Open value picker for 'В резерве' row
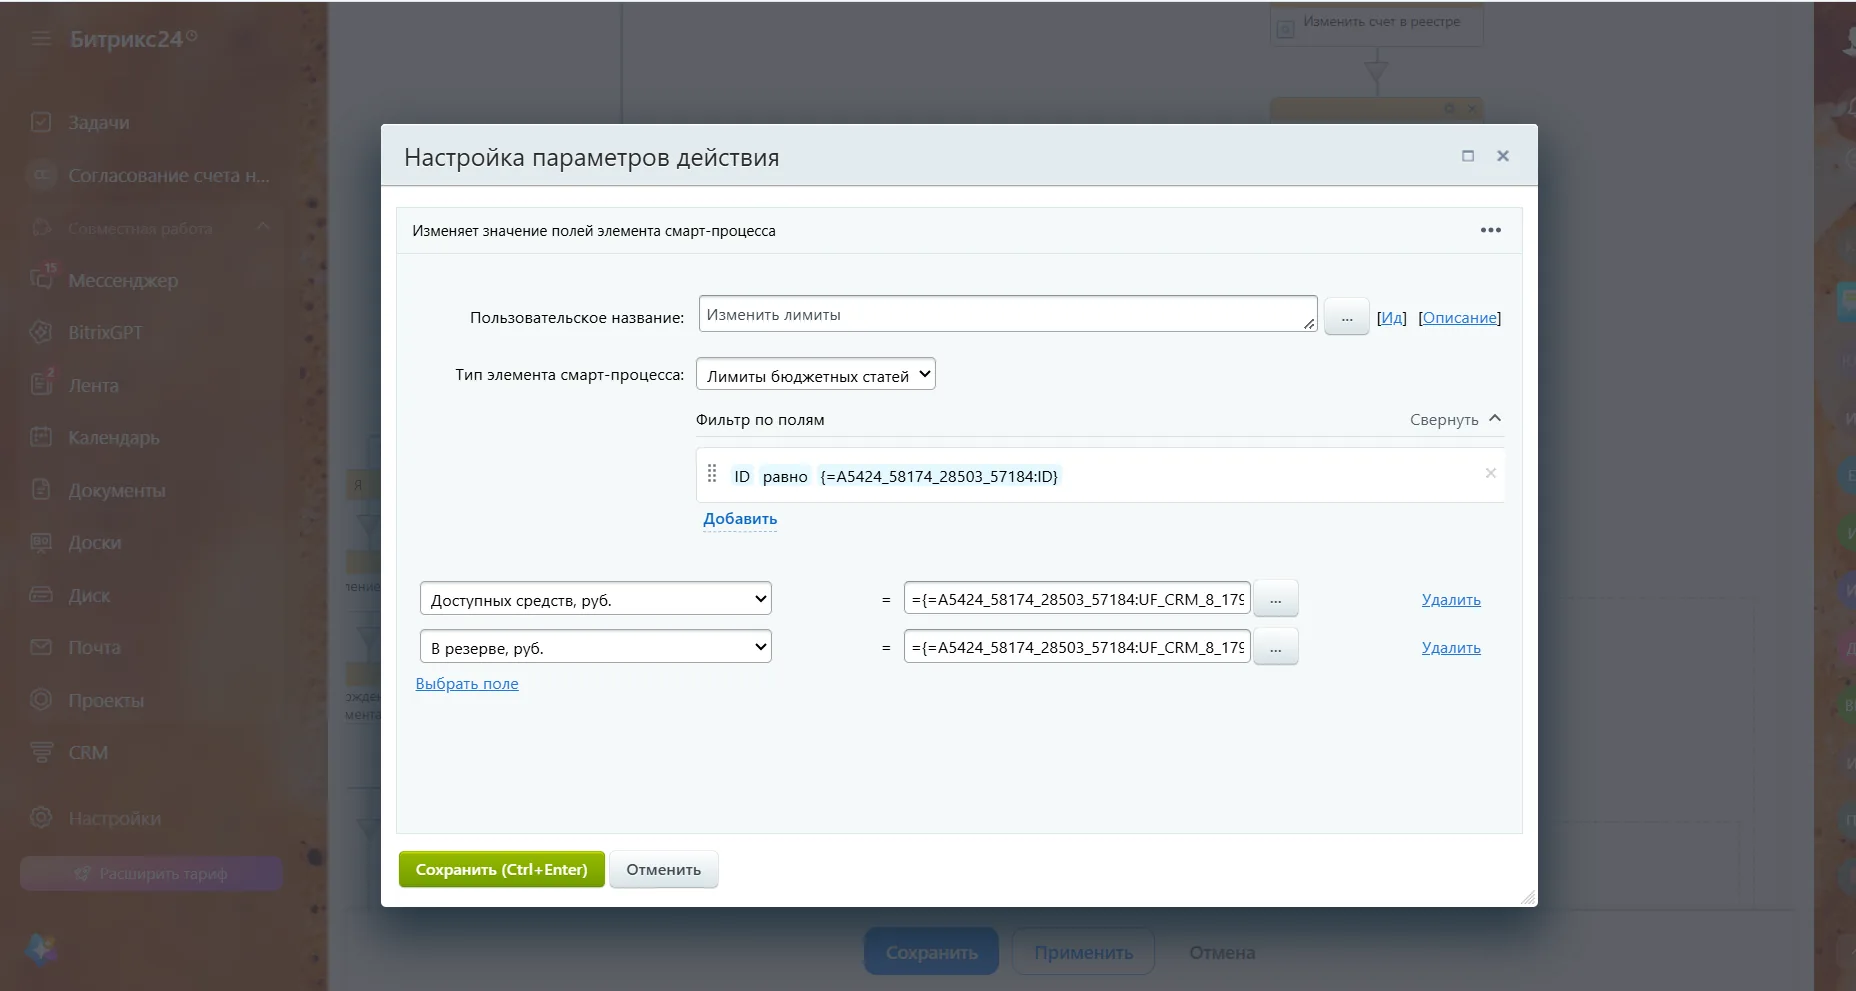 click(x=1275, y=648)
